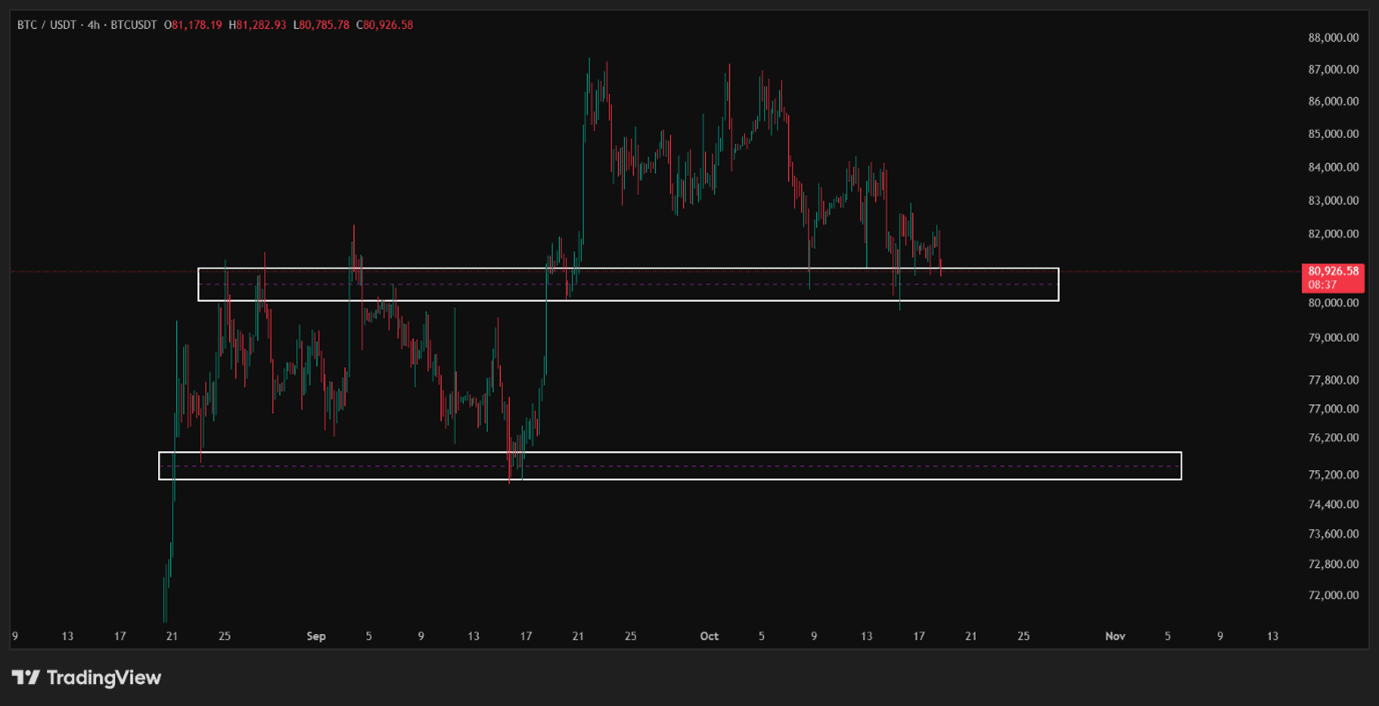1379x706 pixels.
Task: Click the 83,000.00 price axis label
Action: click(x=1333, y=201)
